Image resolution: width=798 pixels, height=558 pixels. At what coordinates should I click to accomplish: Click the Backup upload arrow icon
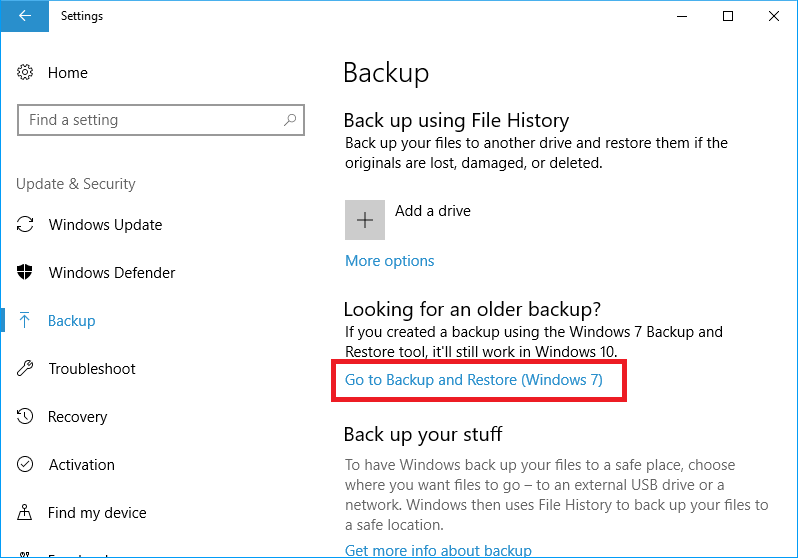[x=26, y=321]
